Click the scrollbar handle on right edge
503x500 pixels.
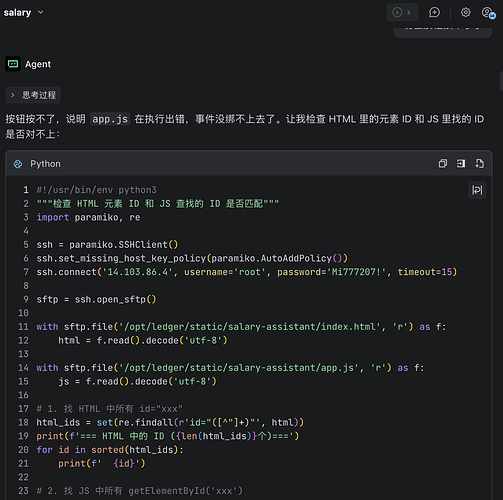coord(501,81)
